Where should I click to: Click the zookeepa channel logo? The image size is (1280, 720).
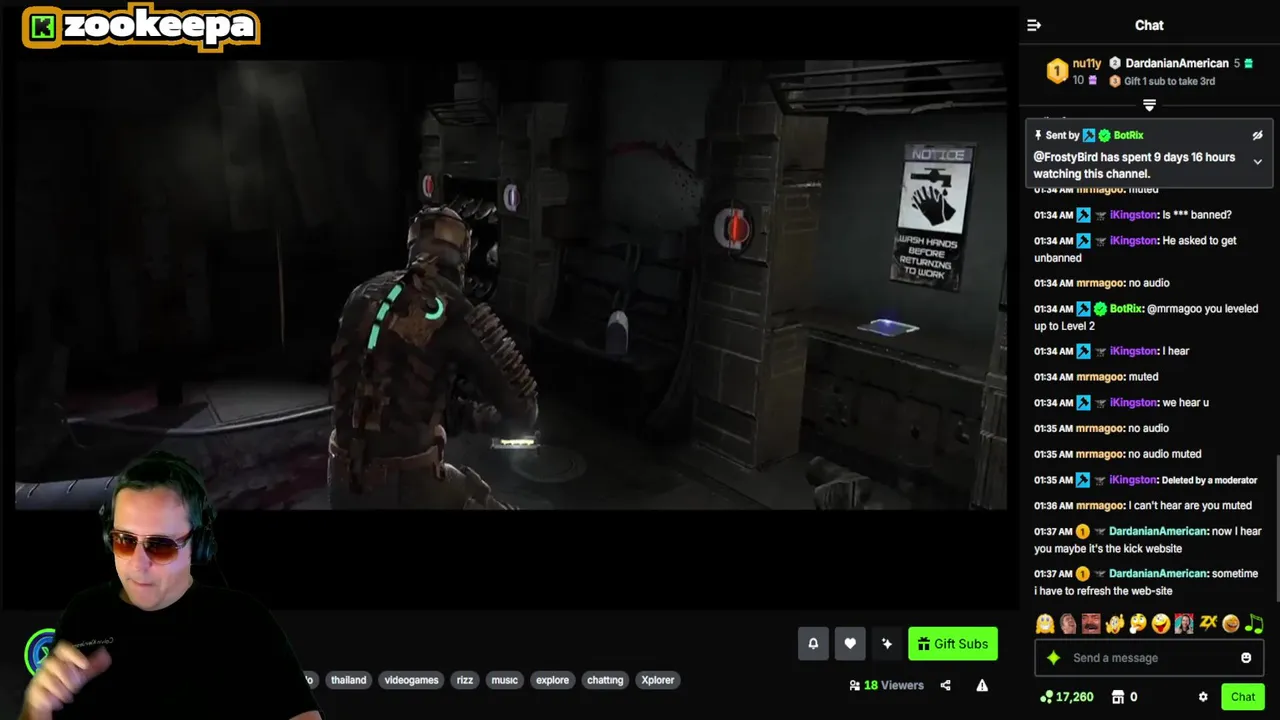coord(141,27)
